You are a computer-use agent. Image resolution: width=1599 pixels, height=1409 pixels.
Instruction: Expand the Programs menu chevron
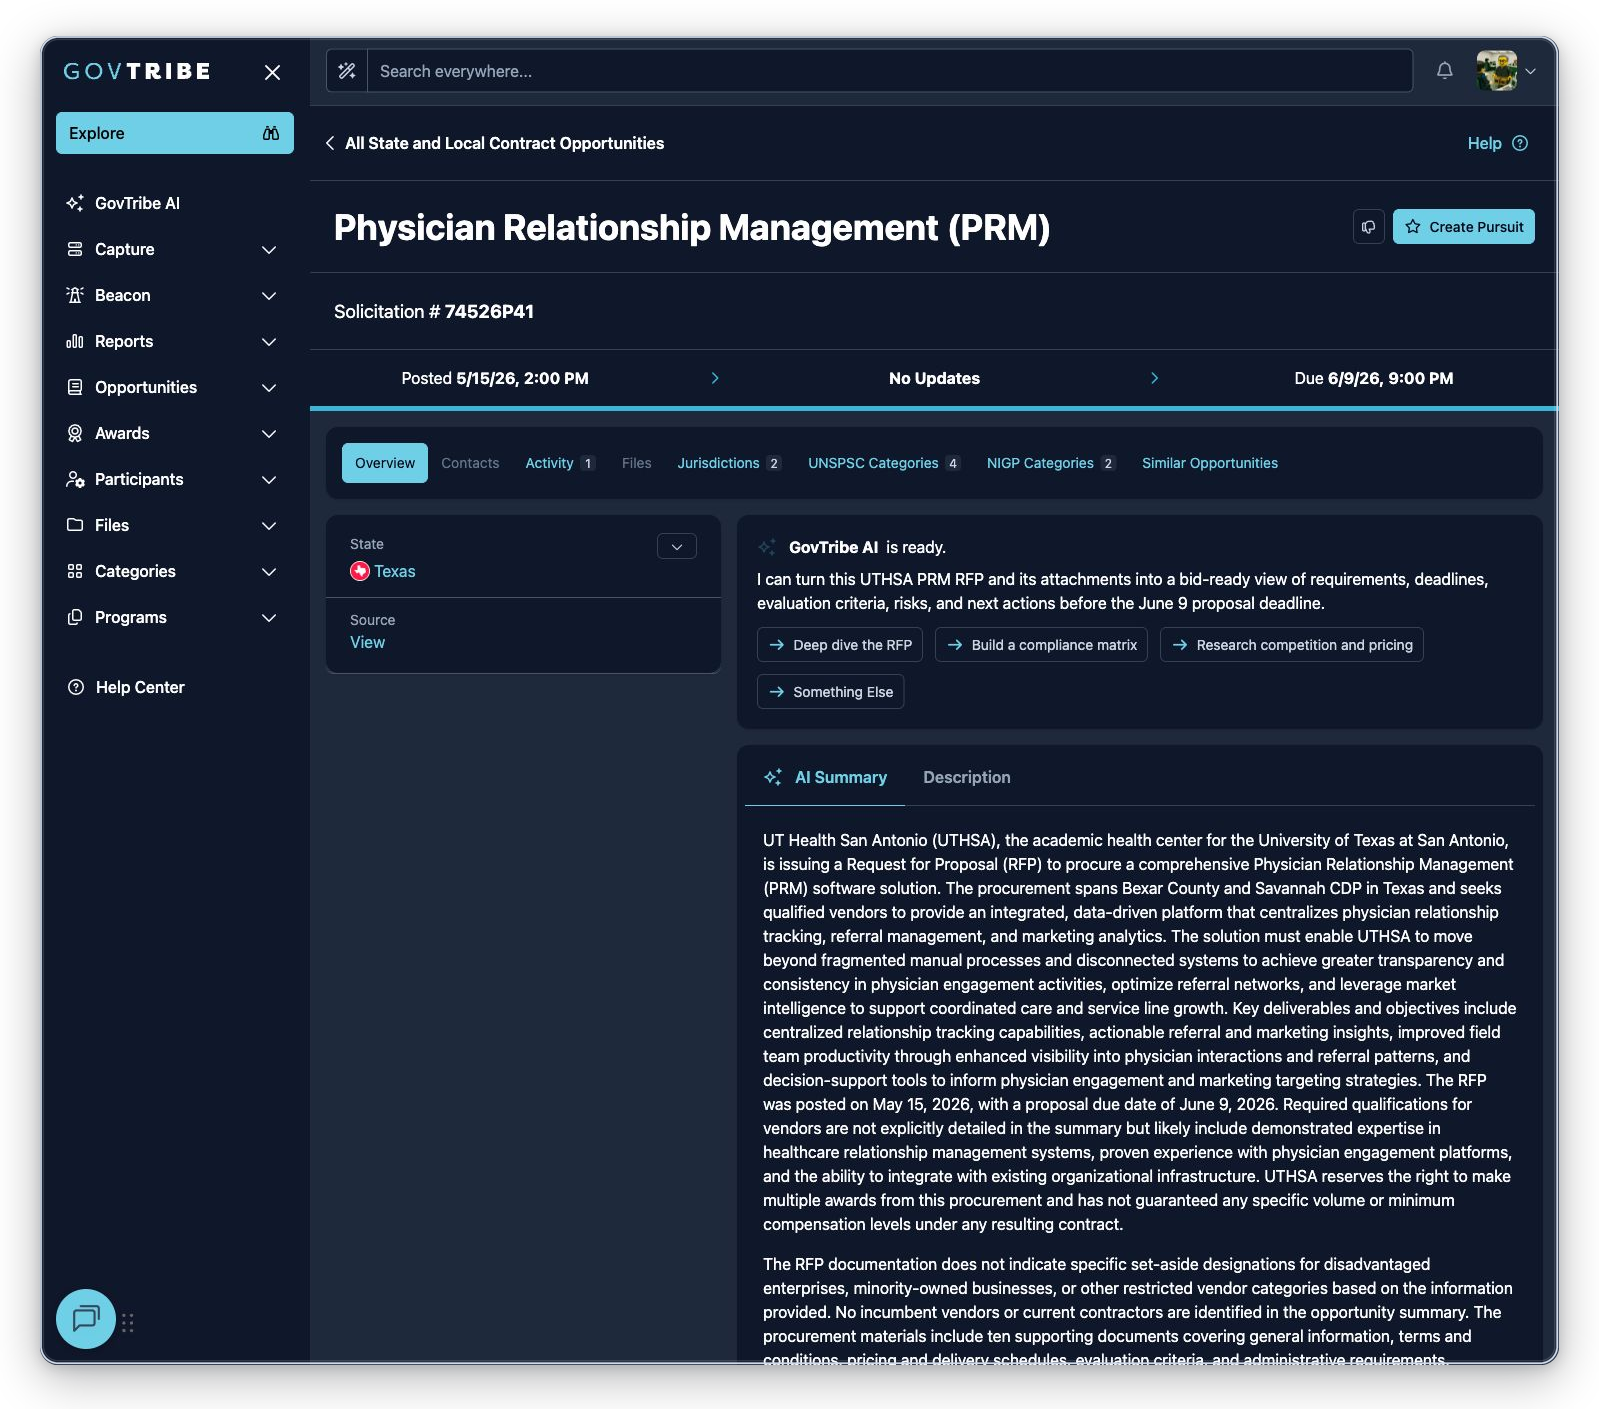(269, 617)
